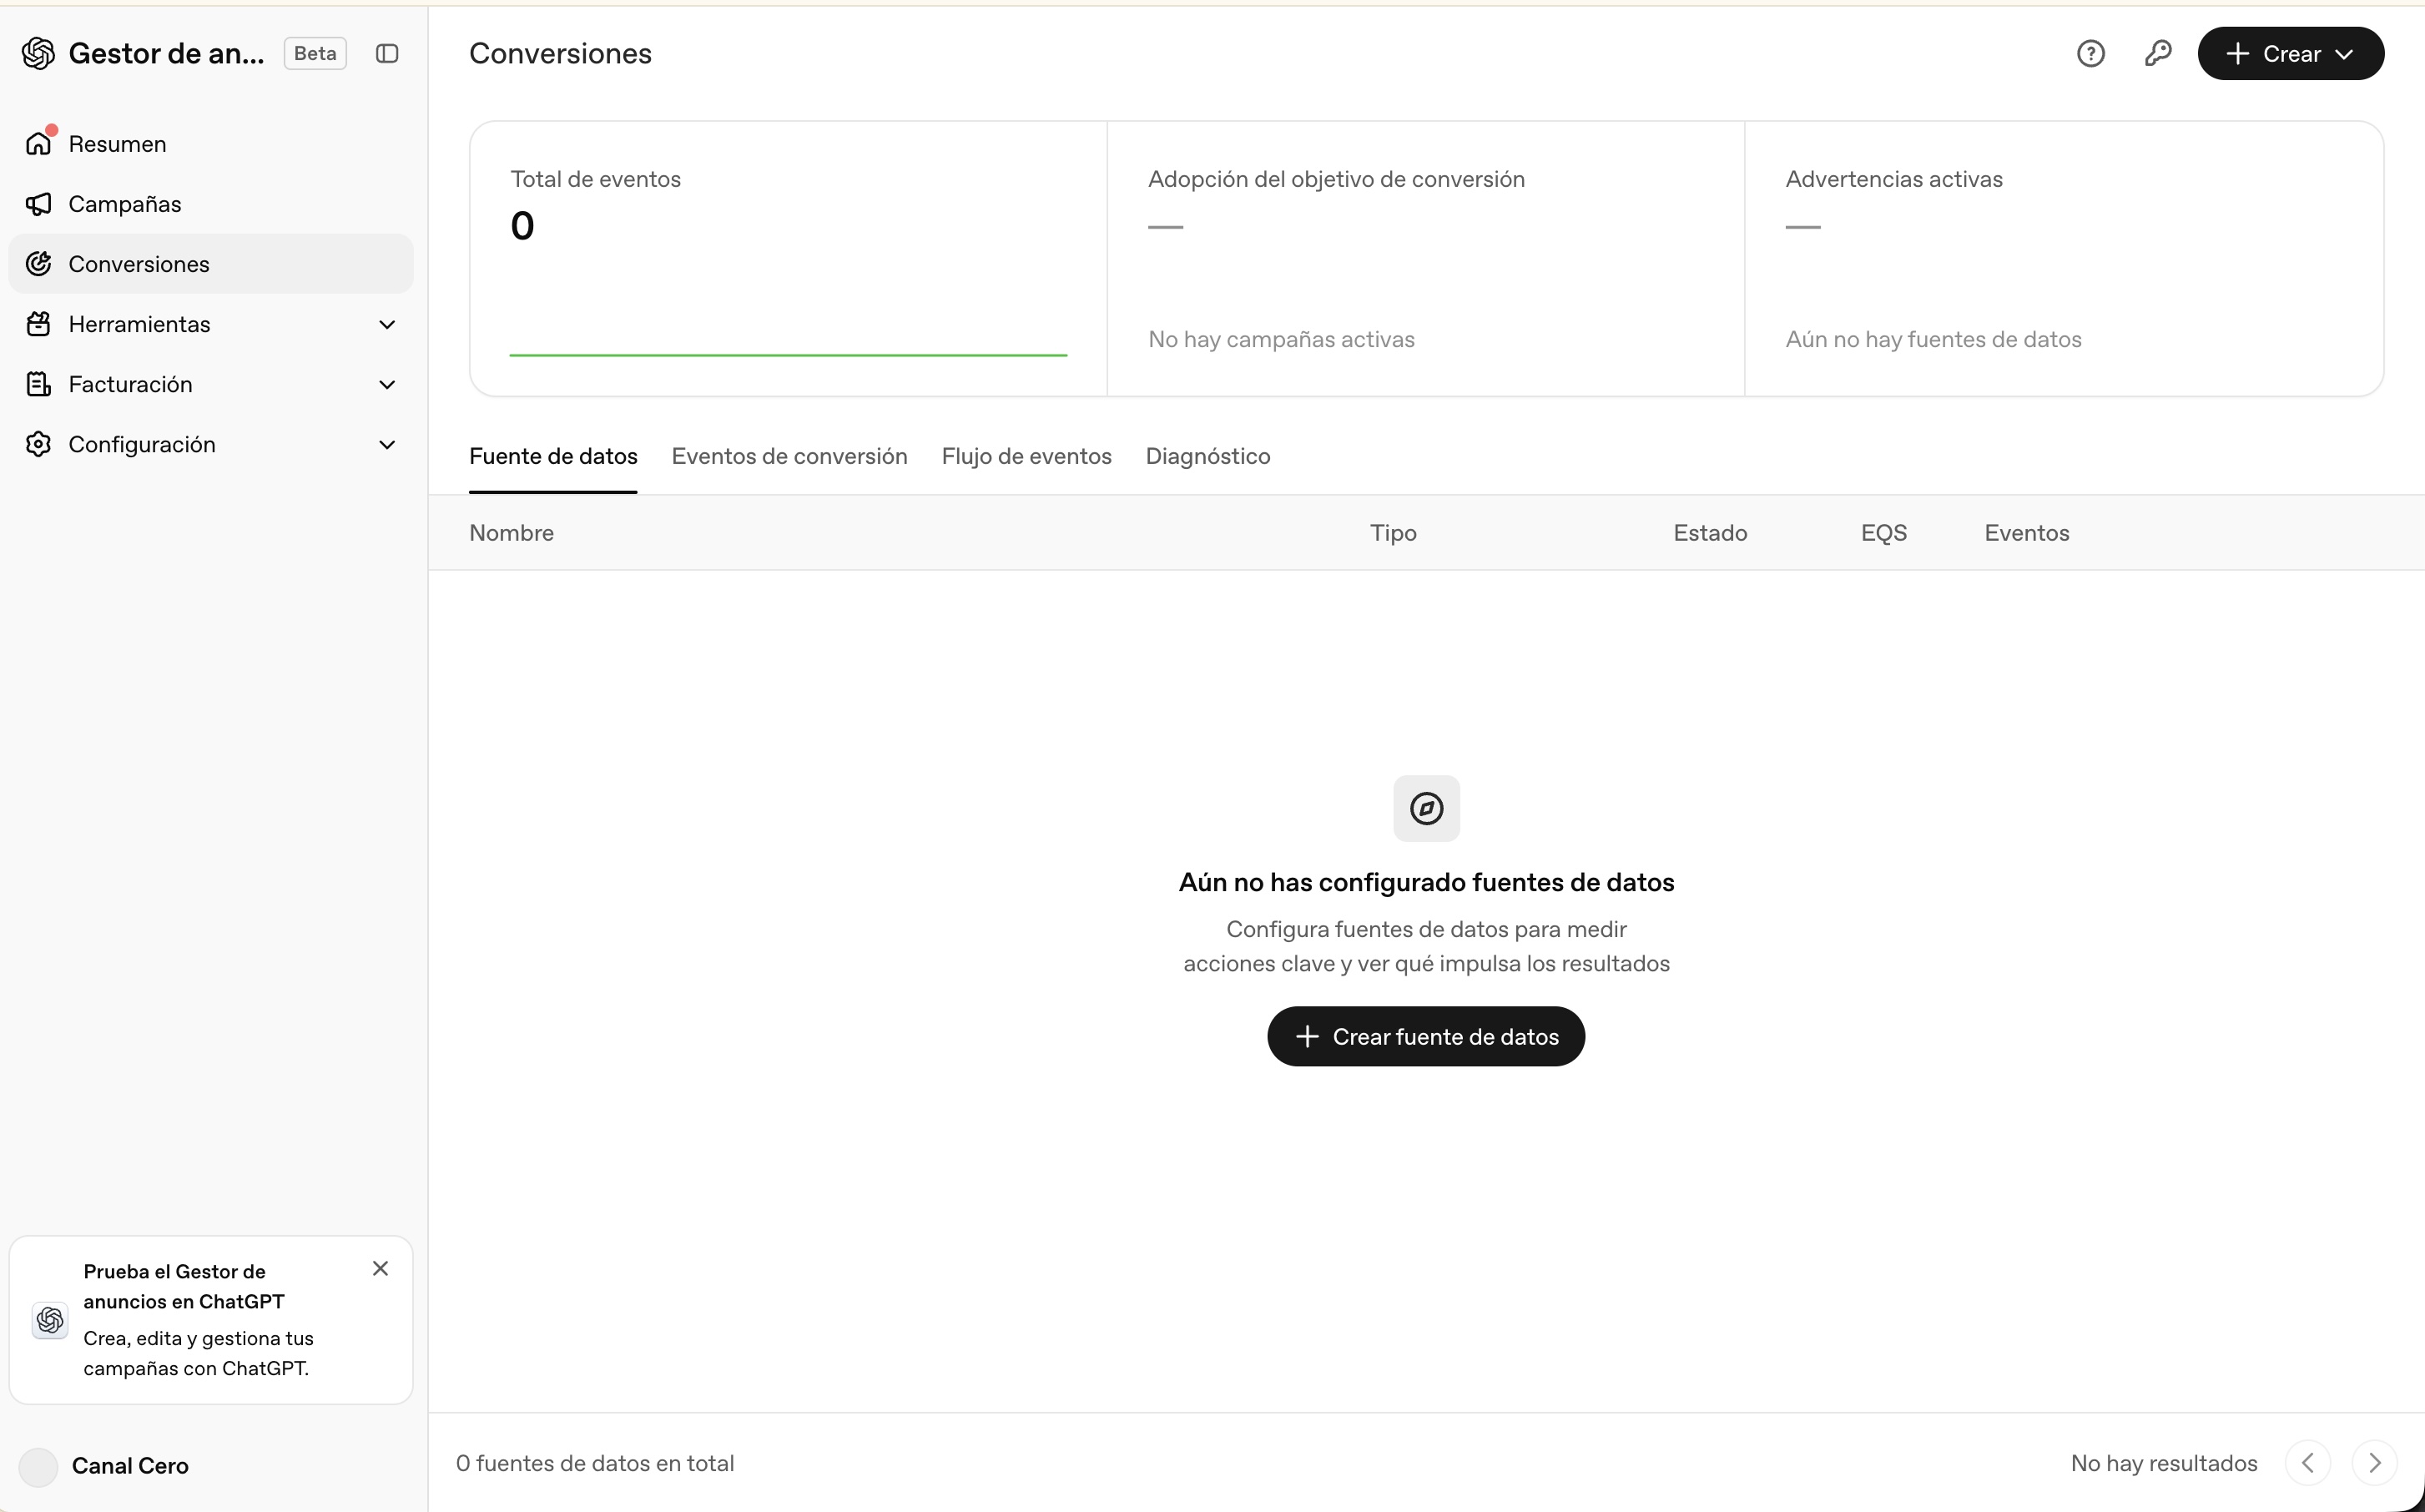Click the Canal Cero avatar circle
Viewport: 2425px width, 1512px height.
coord(39,1467)
